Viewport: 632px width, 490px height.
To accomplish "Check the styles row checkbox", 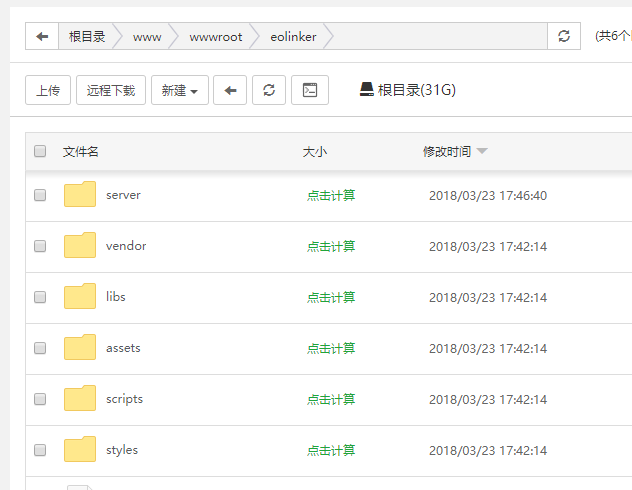I will pos(40,450).
